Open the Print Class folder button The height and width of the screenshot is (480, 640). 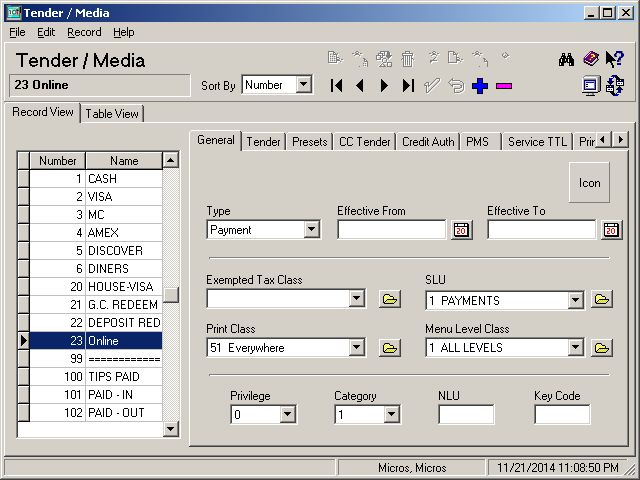pyautogui.click(x=390, y=348)
